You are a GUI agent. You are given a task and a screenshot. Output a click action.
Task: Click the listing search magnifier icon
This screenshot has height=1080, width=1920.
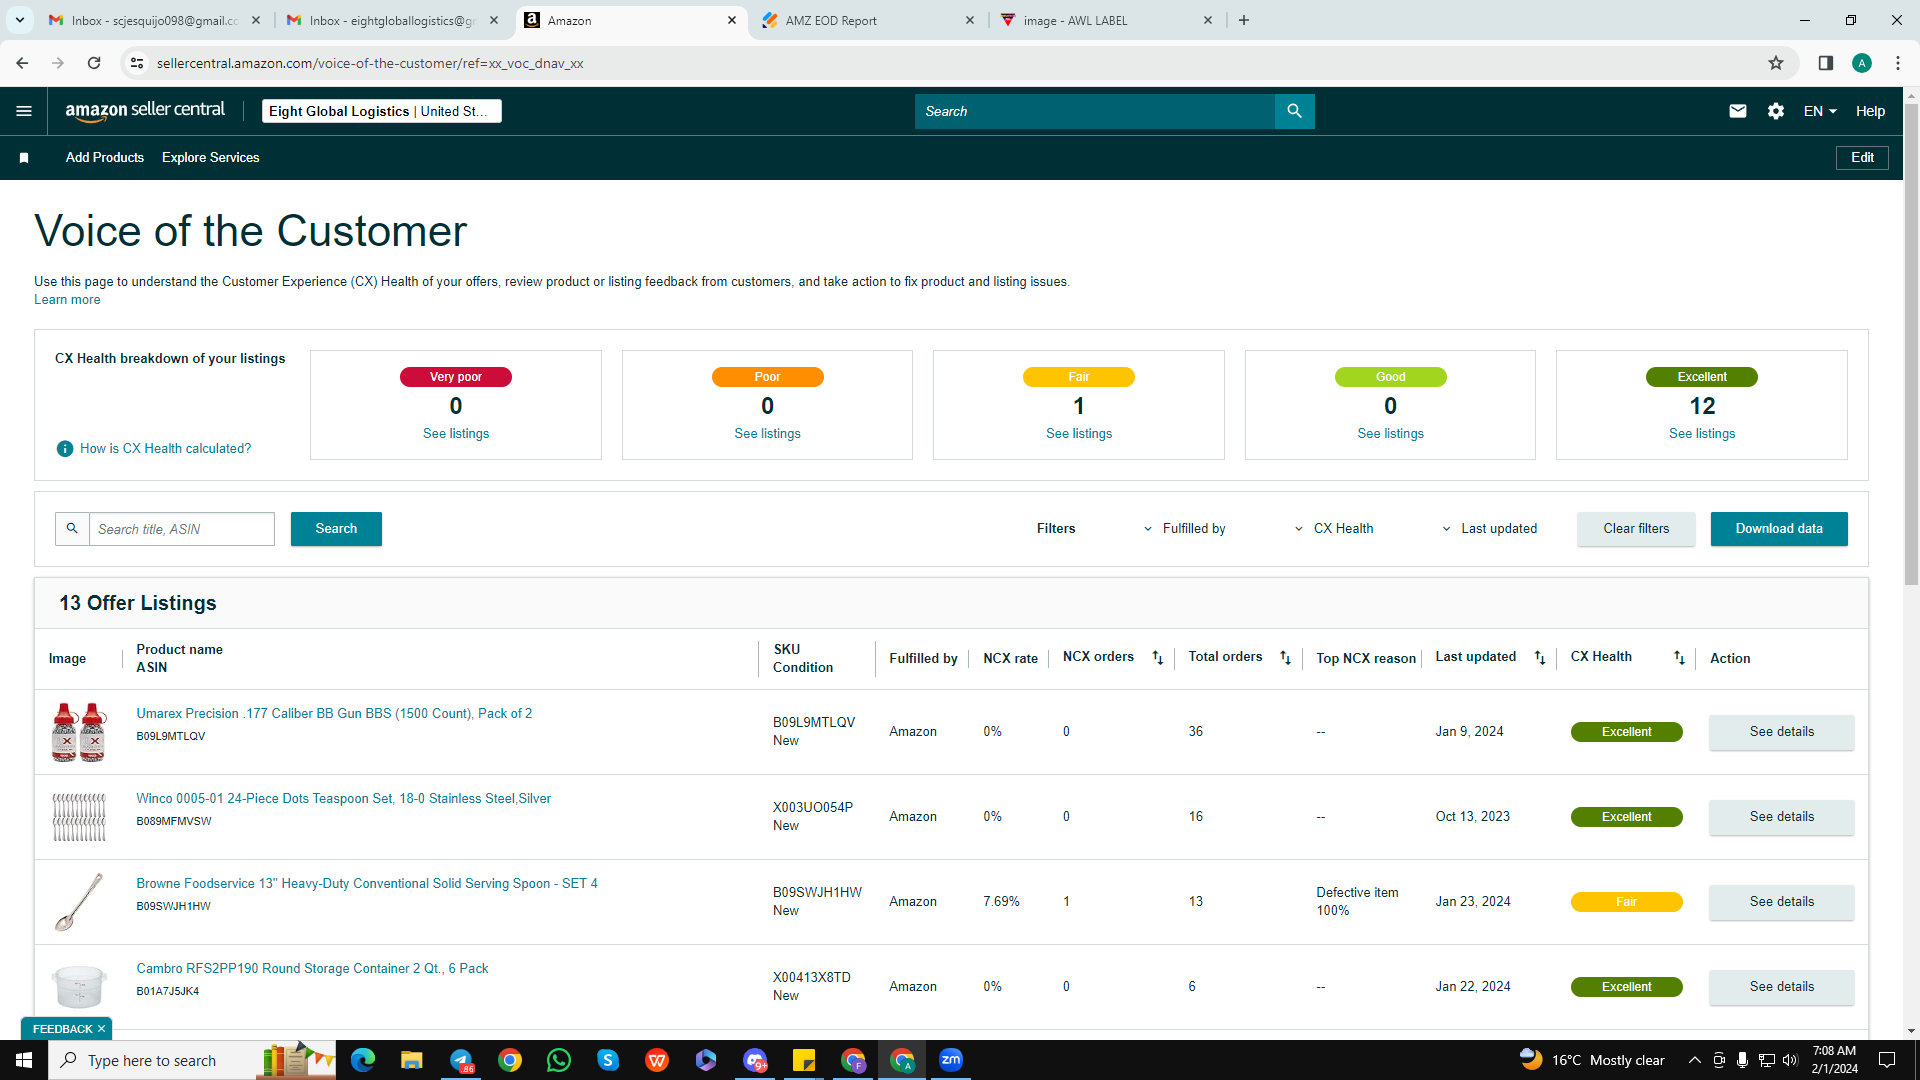[x=72, y=529]
